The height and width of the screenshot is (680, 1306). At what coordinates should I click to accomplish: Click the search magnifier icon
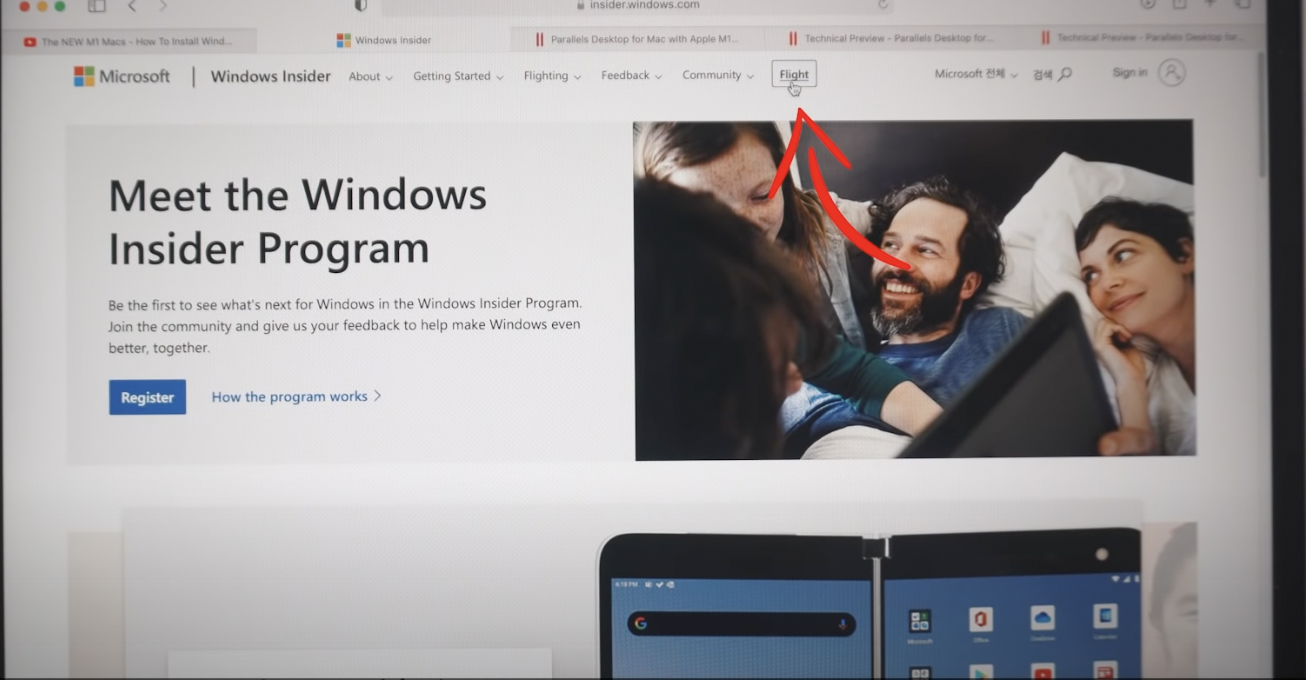pyautogui.click(x=1065, y=74)
